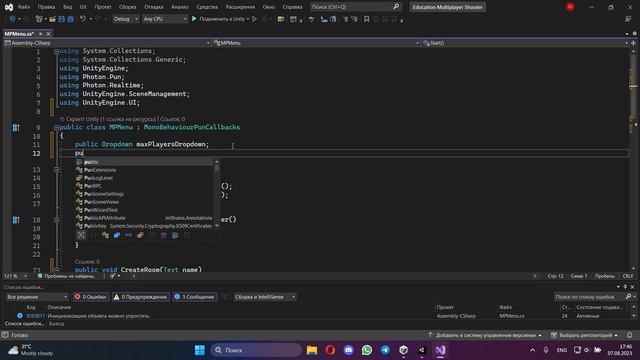Select PunExtensions in the suggestion list
640x360 pixels.
100,170
